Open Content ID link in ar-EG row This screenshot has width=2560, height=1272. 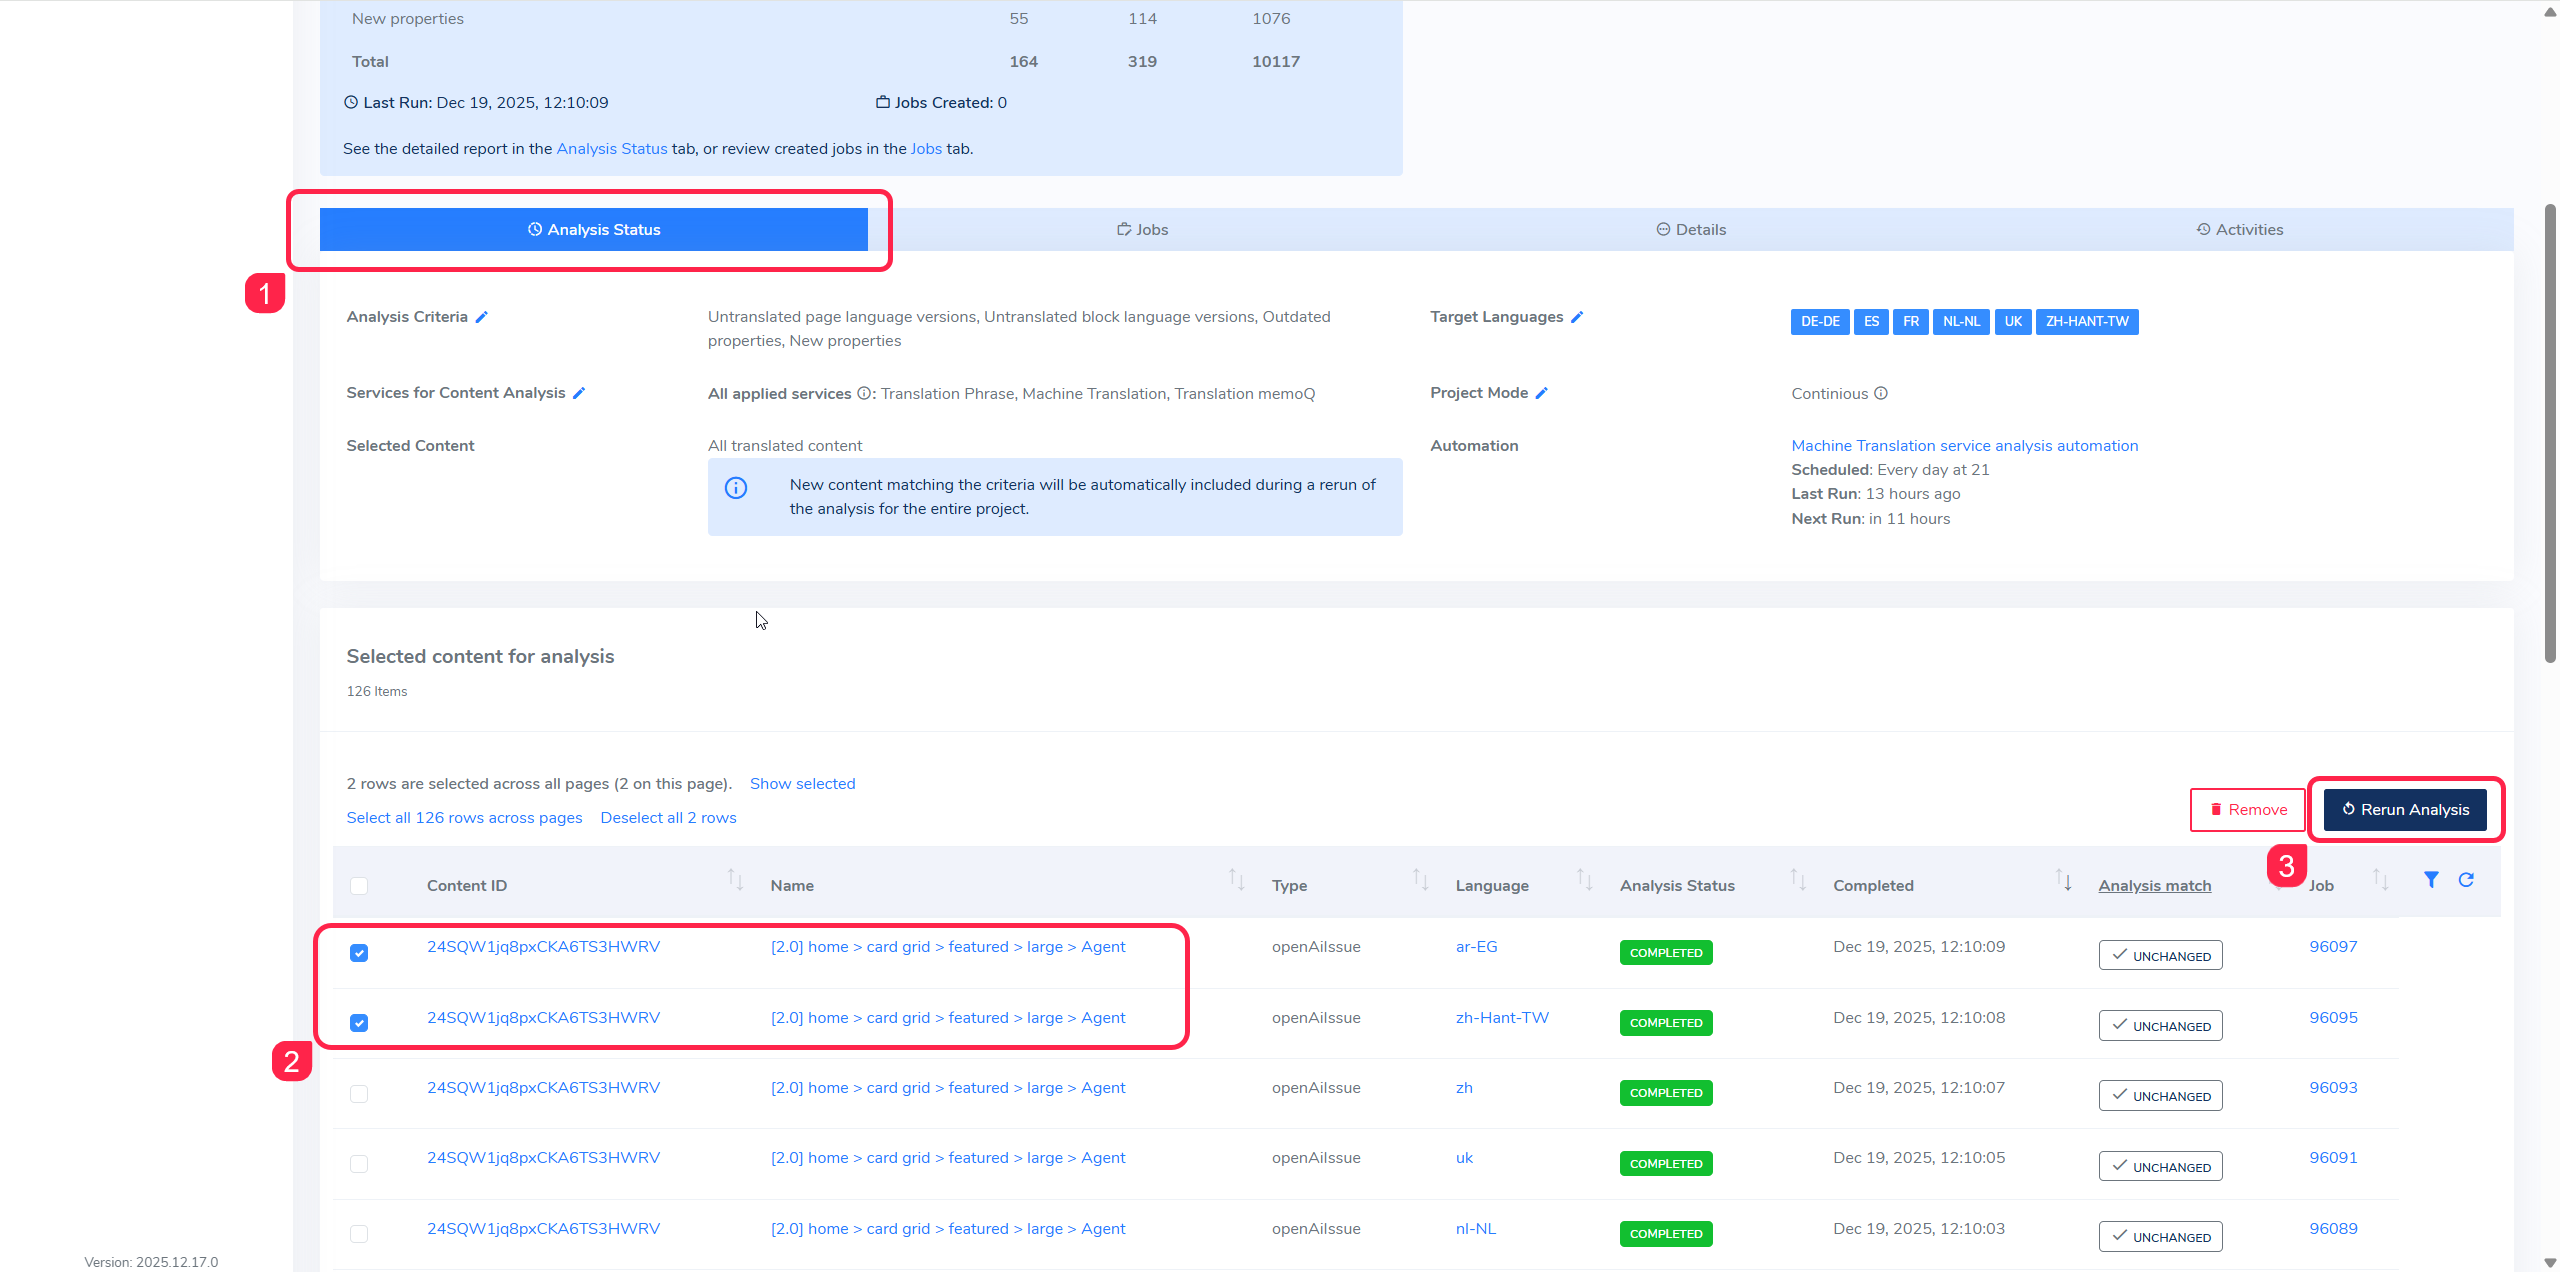(x=543, y=947)
